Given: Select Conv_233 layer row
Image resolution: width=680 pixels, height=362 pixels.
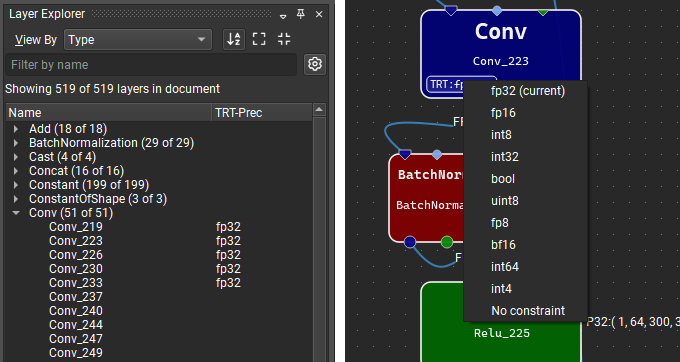Looking at the screenshot, I should (x=159, y=283).
